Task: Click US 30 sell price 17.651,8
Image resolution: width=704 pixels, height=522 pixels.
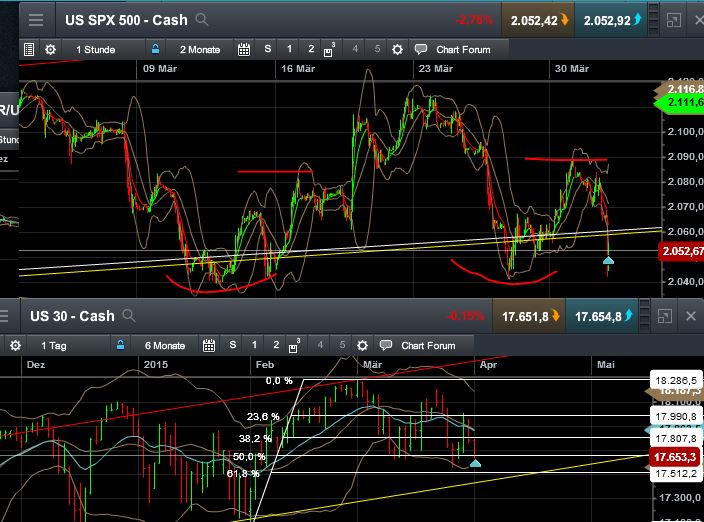Action: pyautogui.click(x=529, y=316)
